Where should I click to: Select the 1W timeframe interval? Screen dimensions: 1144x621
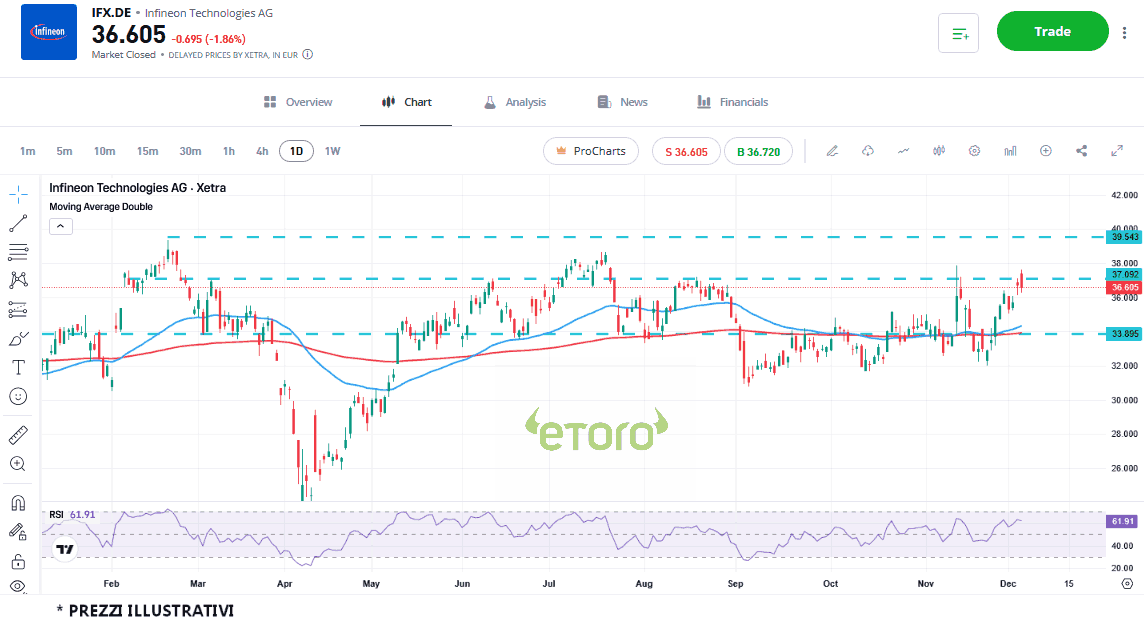(x=332, y=151)
